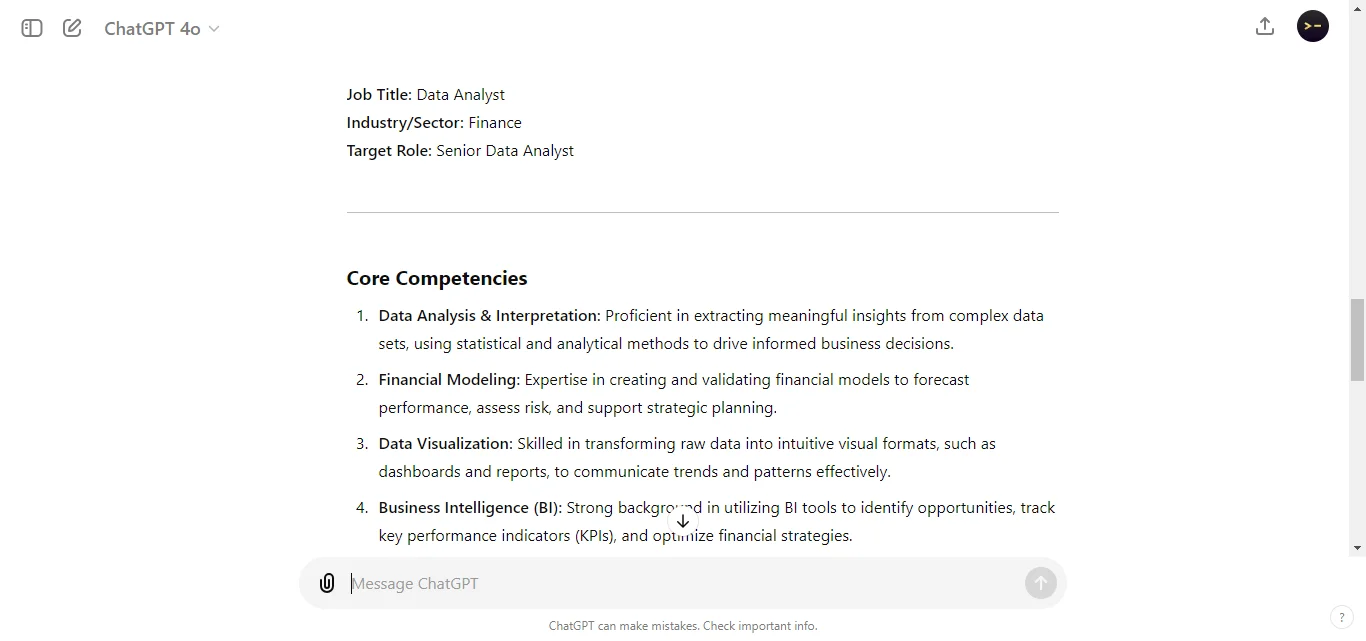Select the Financial Modeling list item title
1366x641 pixels.
click(449, 380)
